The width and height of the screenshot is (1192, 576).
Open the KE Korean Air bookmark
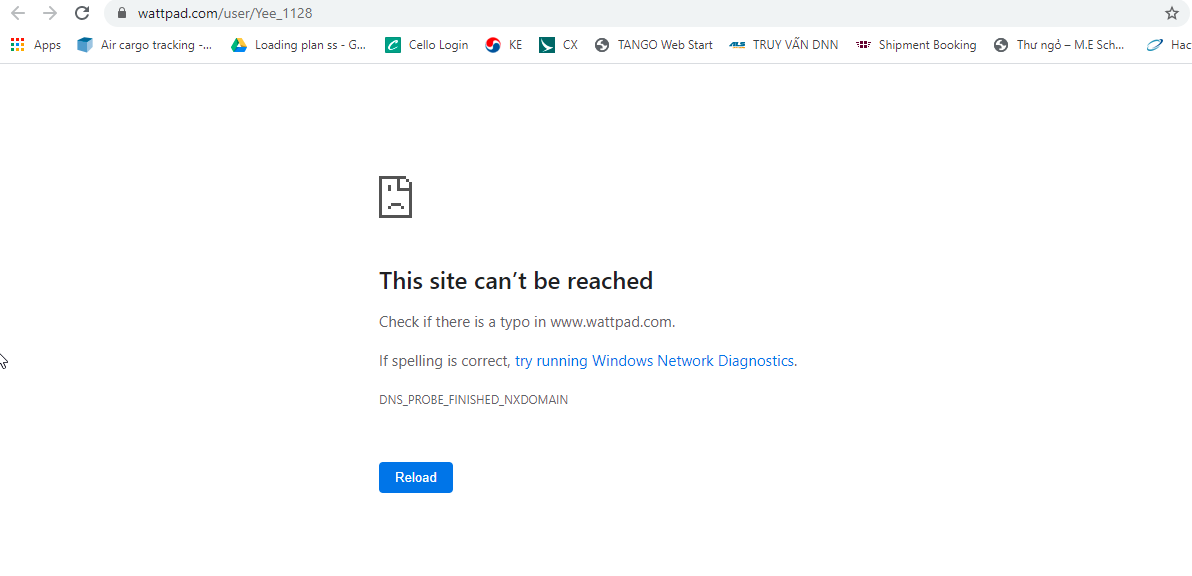point(503,45)
